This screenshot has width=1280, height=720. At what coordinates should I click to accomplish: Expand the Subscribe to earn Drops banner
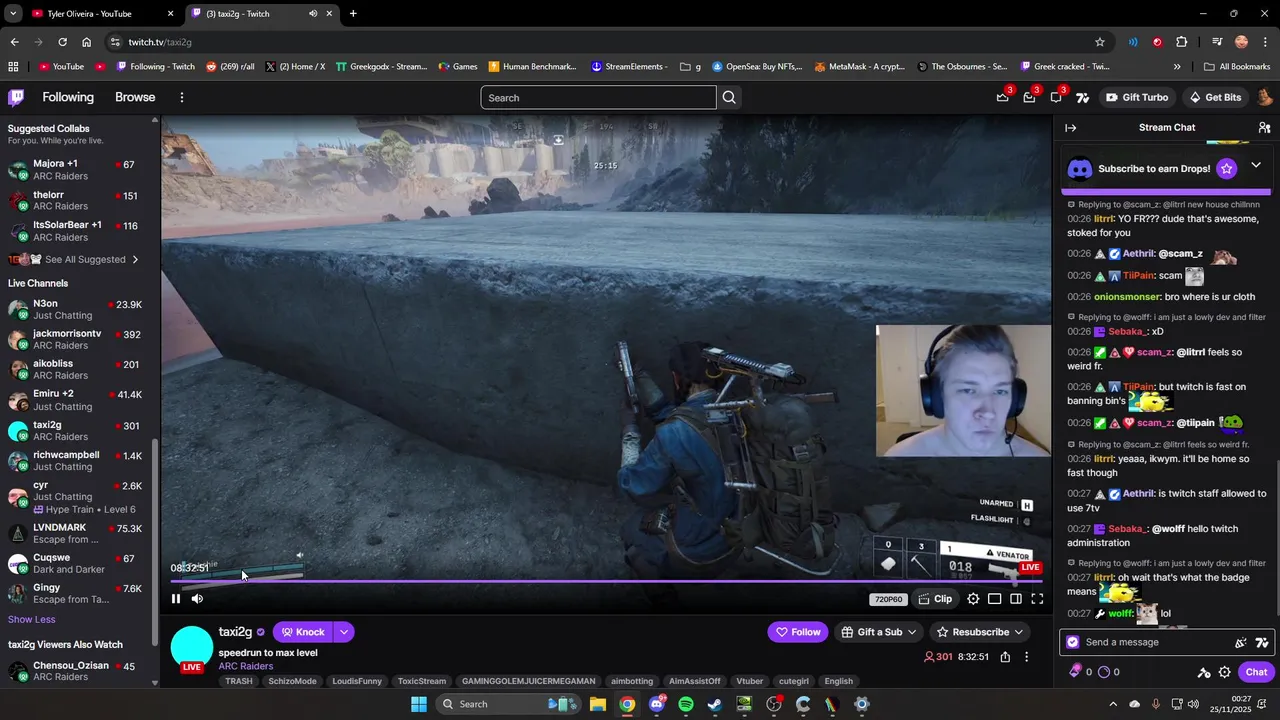tap(1256, 166)
